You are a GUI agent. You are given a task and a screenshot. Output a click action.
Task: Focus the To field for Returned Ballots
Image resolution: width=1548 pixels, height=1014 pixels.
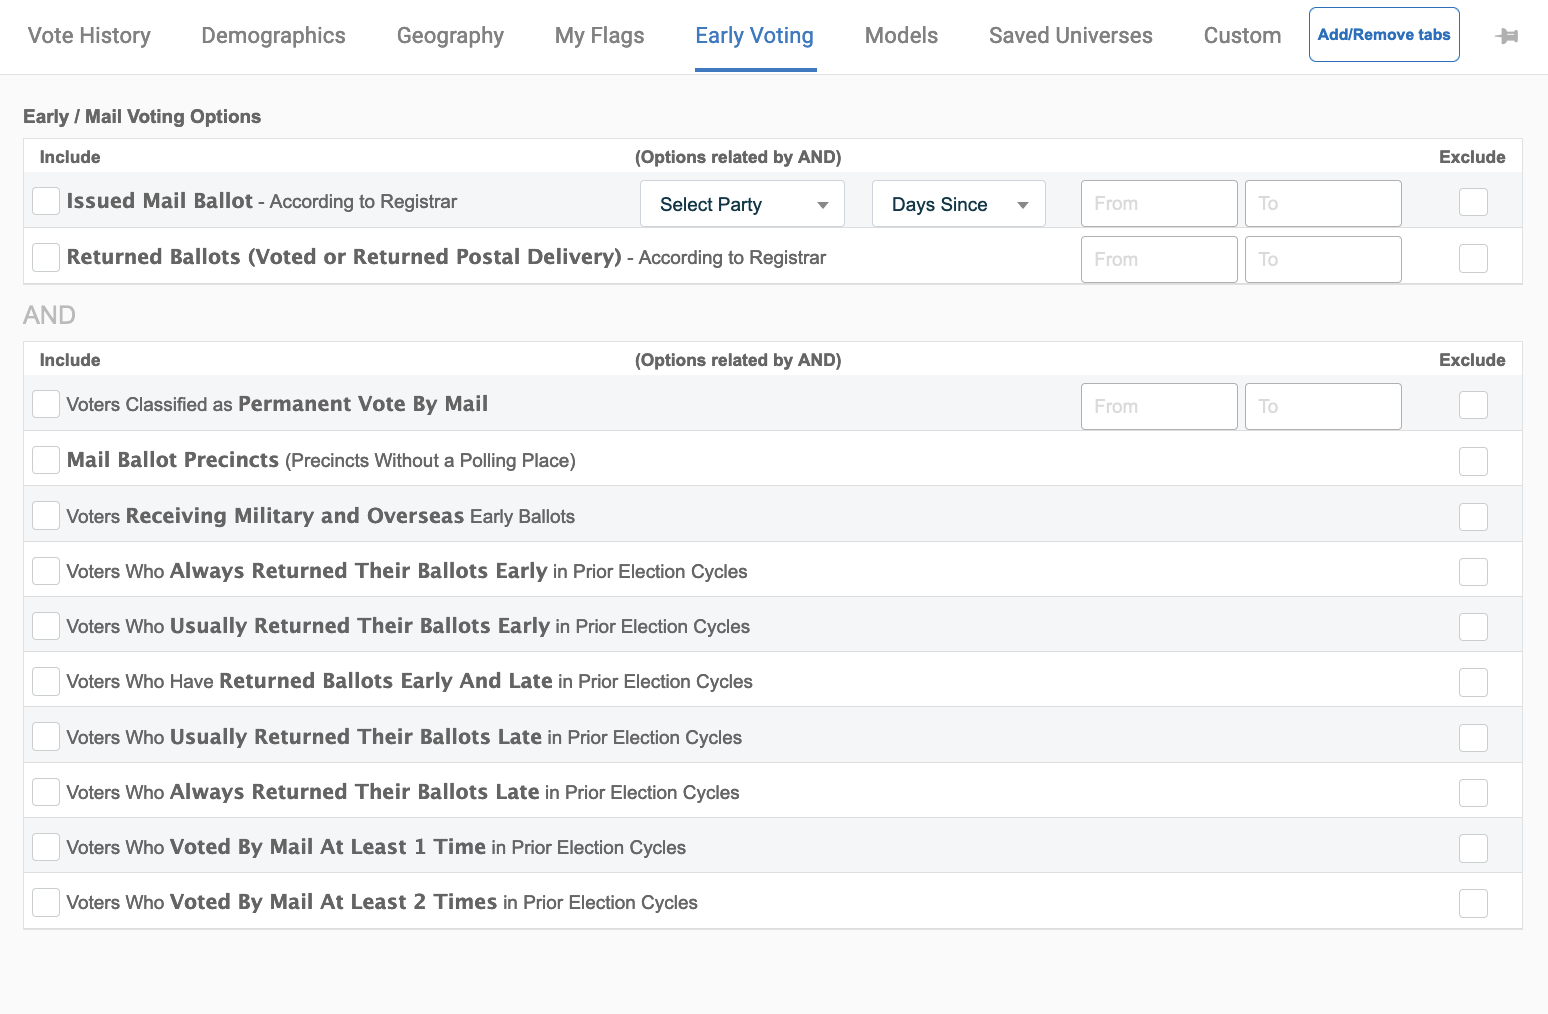click(1323, 260)
